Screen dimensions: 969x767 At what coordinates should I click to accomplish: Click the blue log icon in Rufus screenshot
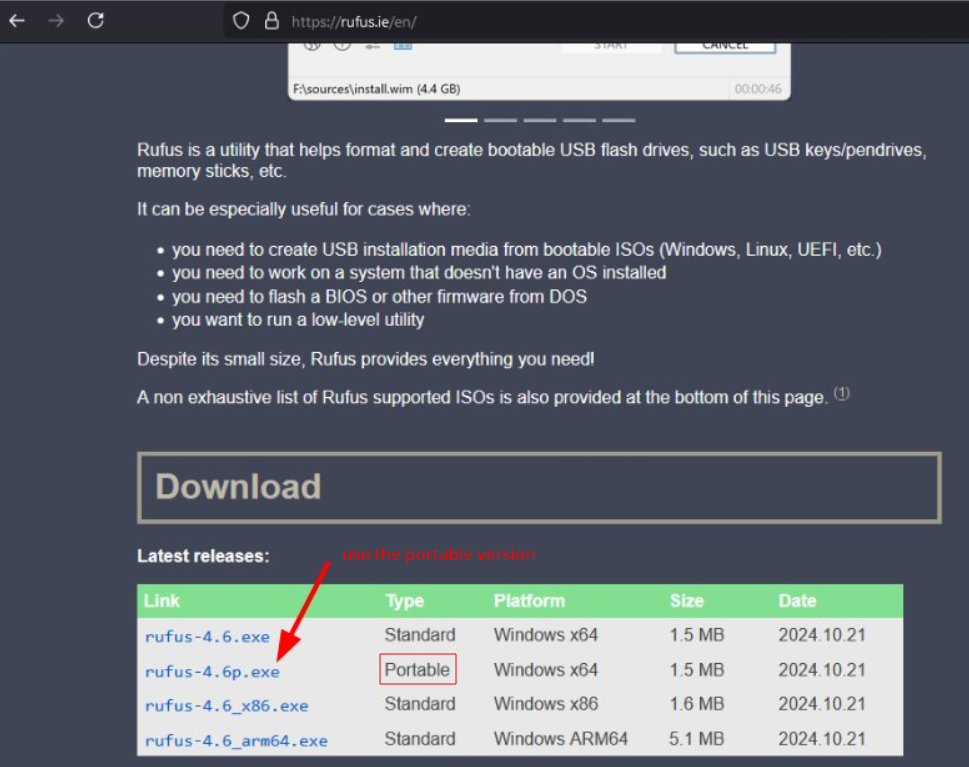click(402, 45)
